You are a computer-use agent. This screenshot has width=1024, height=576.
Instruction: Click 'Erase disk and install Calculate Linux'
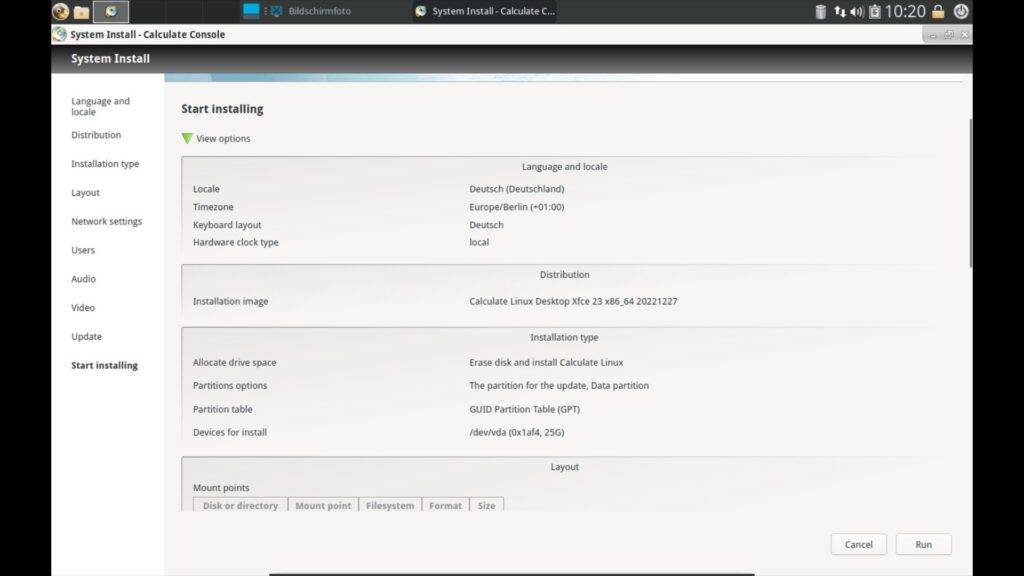546,362
